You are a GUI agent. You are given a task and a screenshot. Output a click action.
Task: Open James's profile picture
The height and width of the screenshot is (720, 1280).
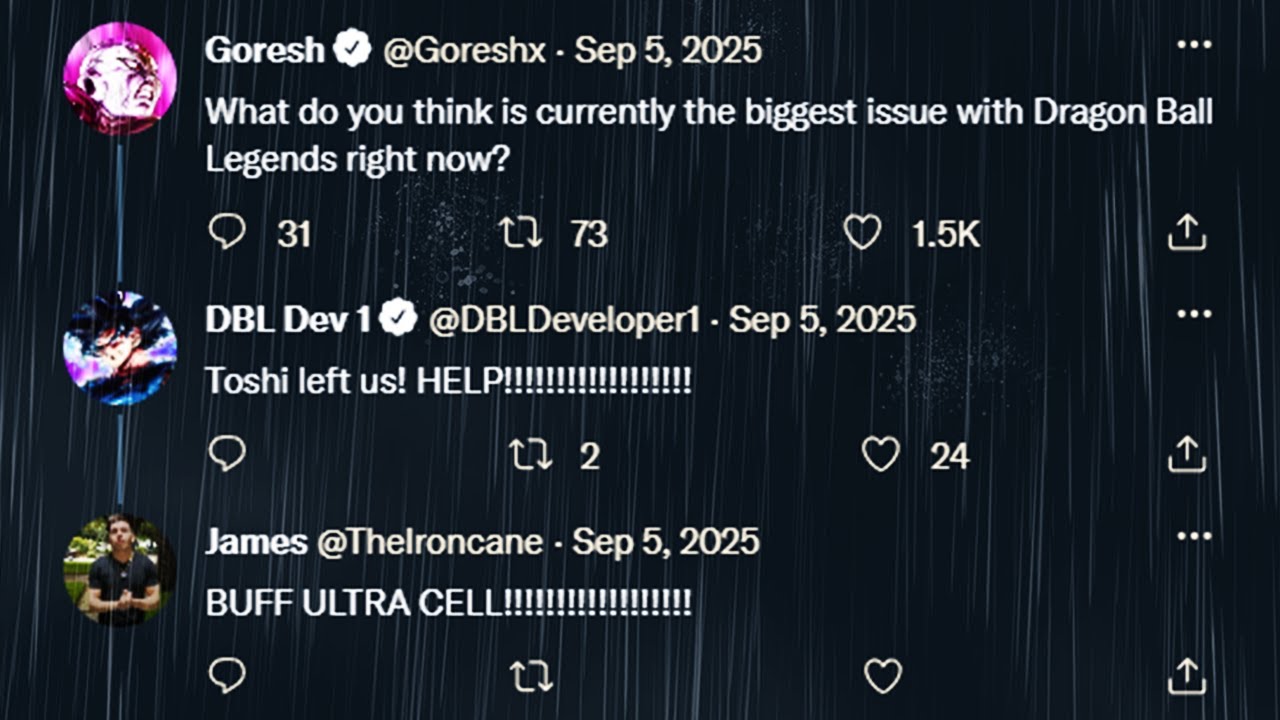(120, 570)
